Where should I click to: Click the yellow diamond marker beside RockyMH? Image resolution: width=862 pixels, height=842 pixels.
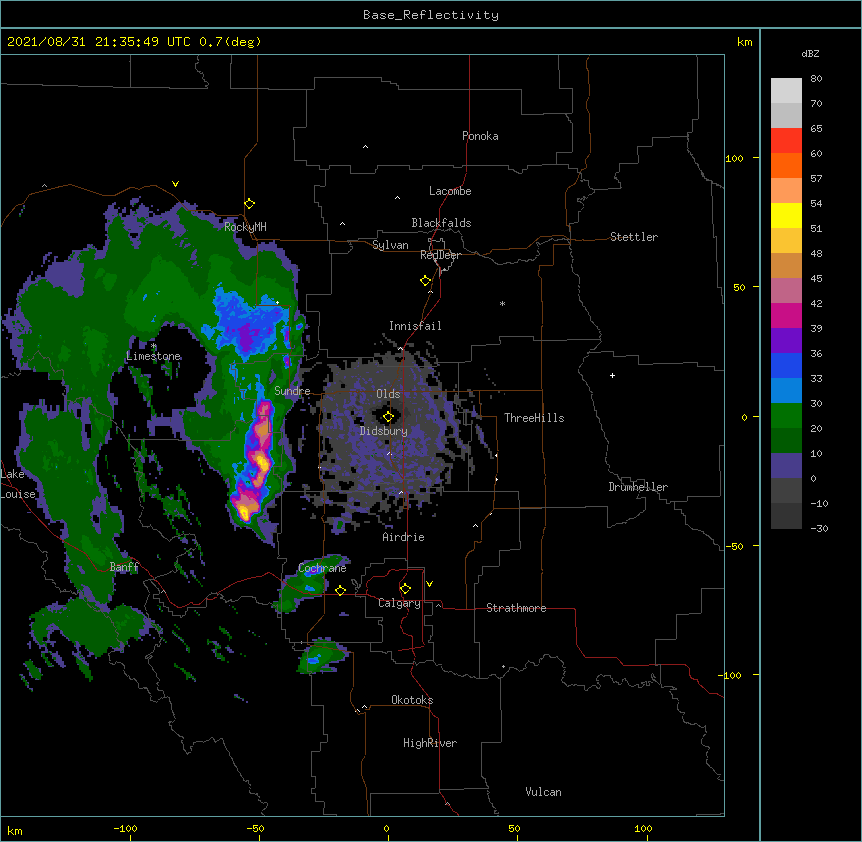[250, 204]
